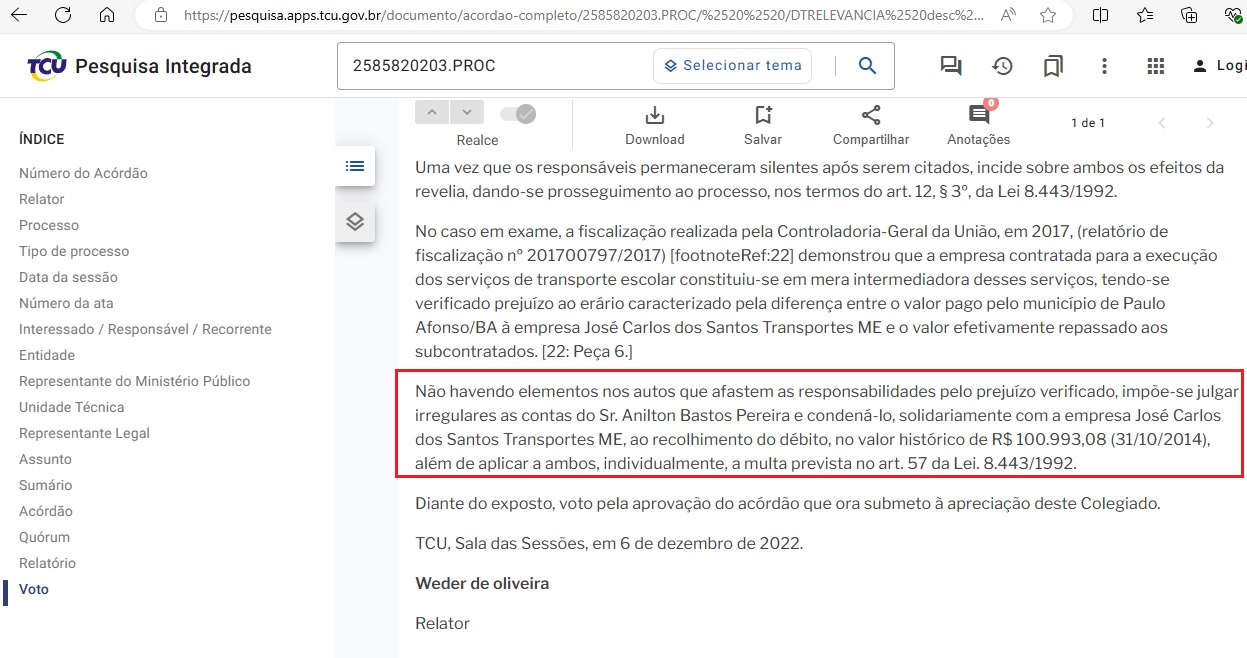This screenshot has height=658, width=1247.
Task: Open the search history icon
Action: click(1002, 66)
